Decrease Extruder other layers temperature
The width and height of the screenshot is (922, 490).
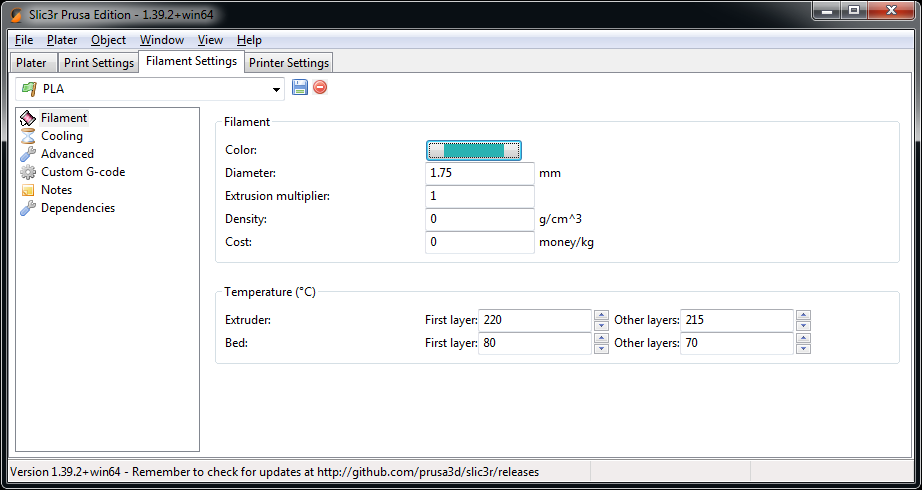(804, 326)
